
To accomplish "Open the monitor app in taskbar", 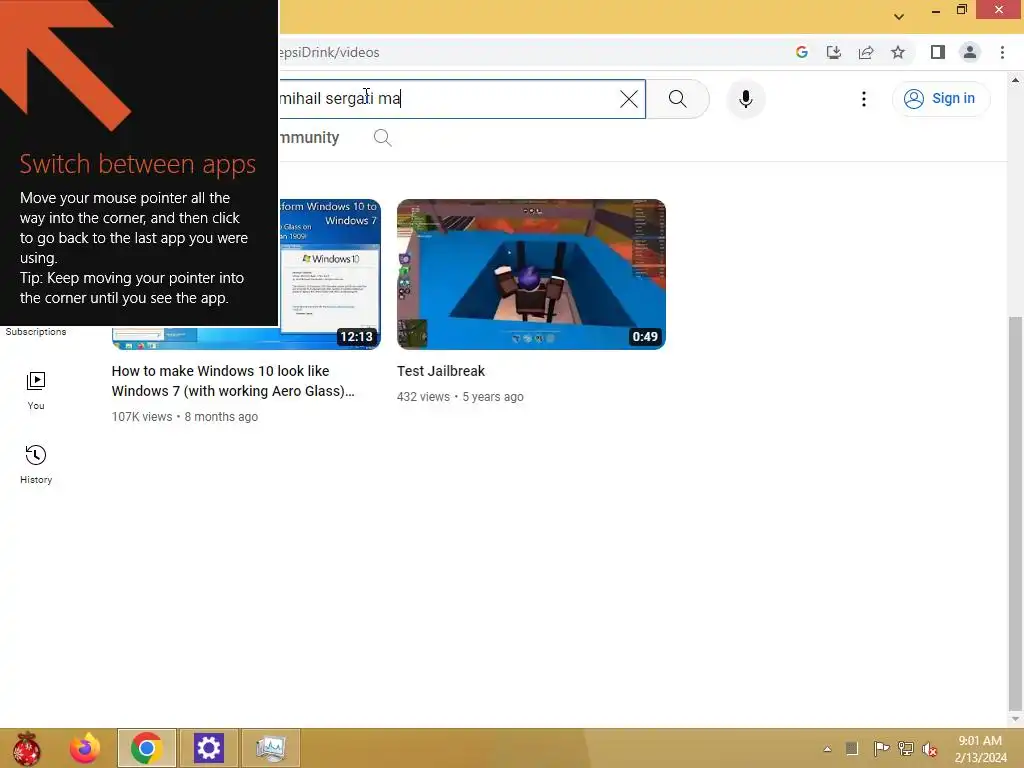I will pos(271,748).
